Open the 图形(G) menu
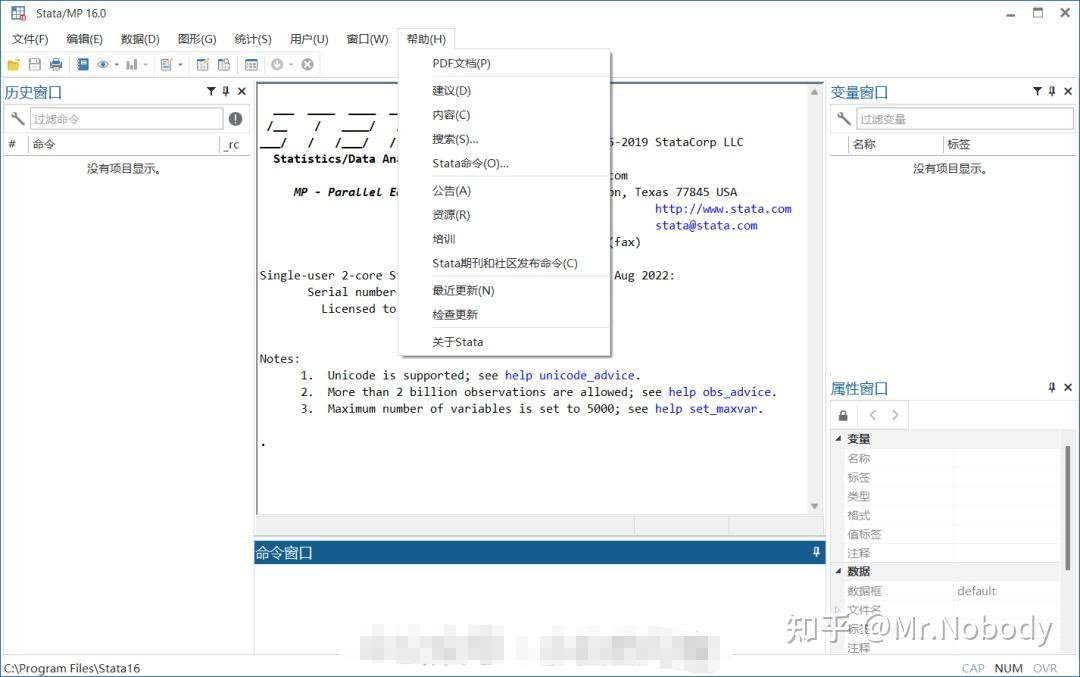1080x677 pixels. (197, 39)
